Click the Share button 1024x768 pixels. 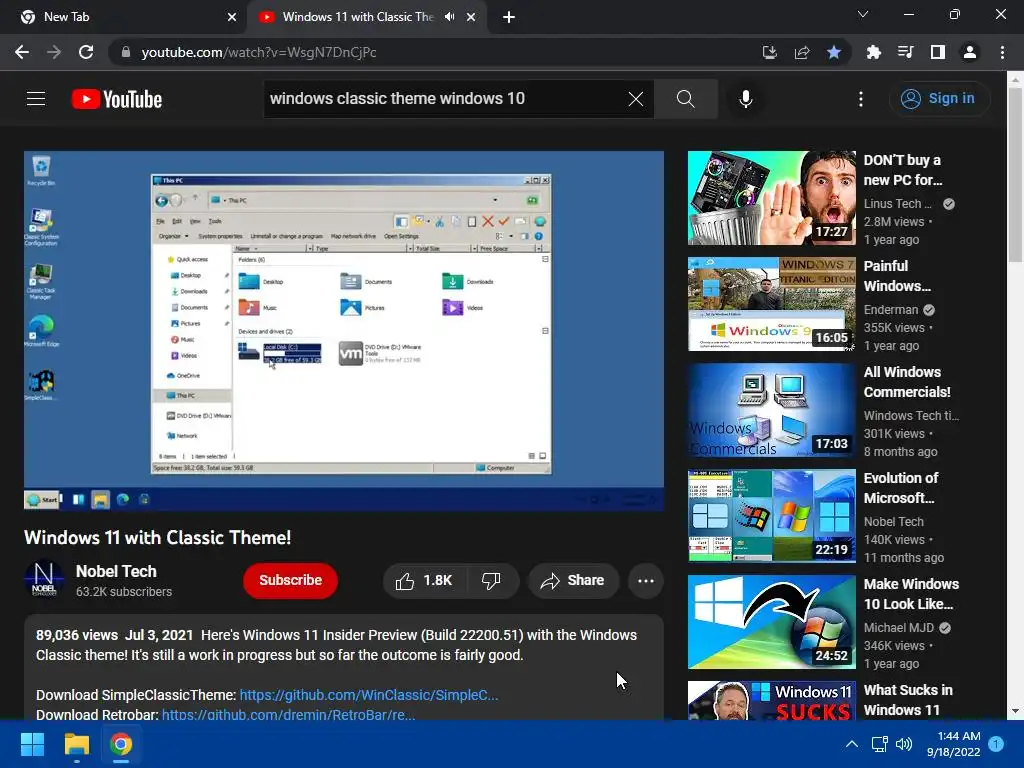pyautogui.click(x=573, y=581)
